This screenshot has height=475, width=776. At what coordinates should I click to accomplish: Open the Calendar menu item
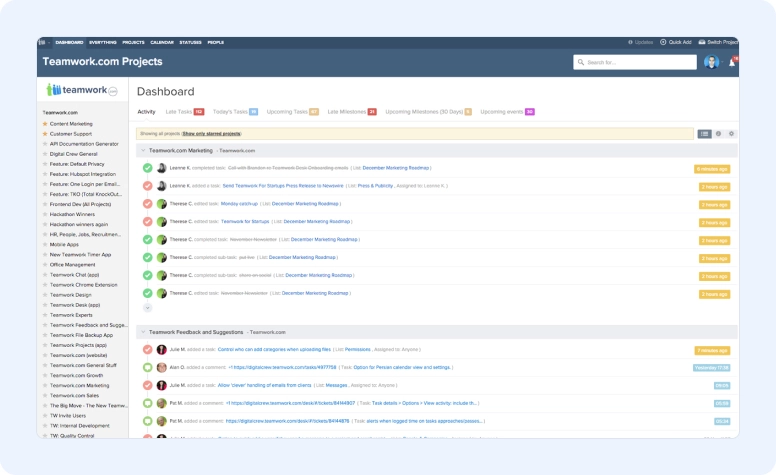[162, 43]
